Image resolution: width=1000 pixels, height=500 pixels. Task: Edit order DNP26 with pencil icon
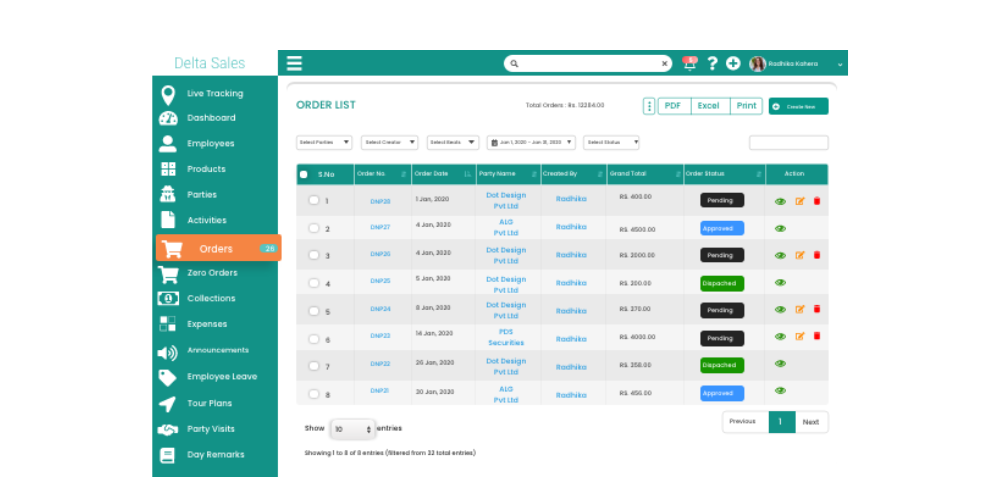(x=800, y=255)
